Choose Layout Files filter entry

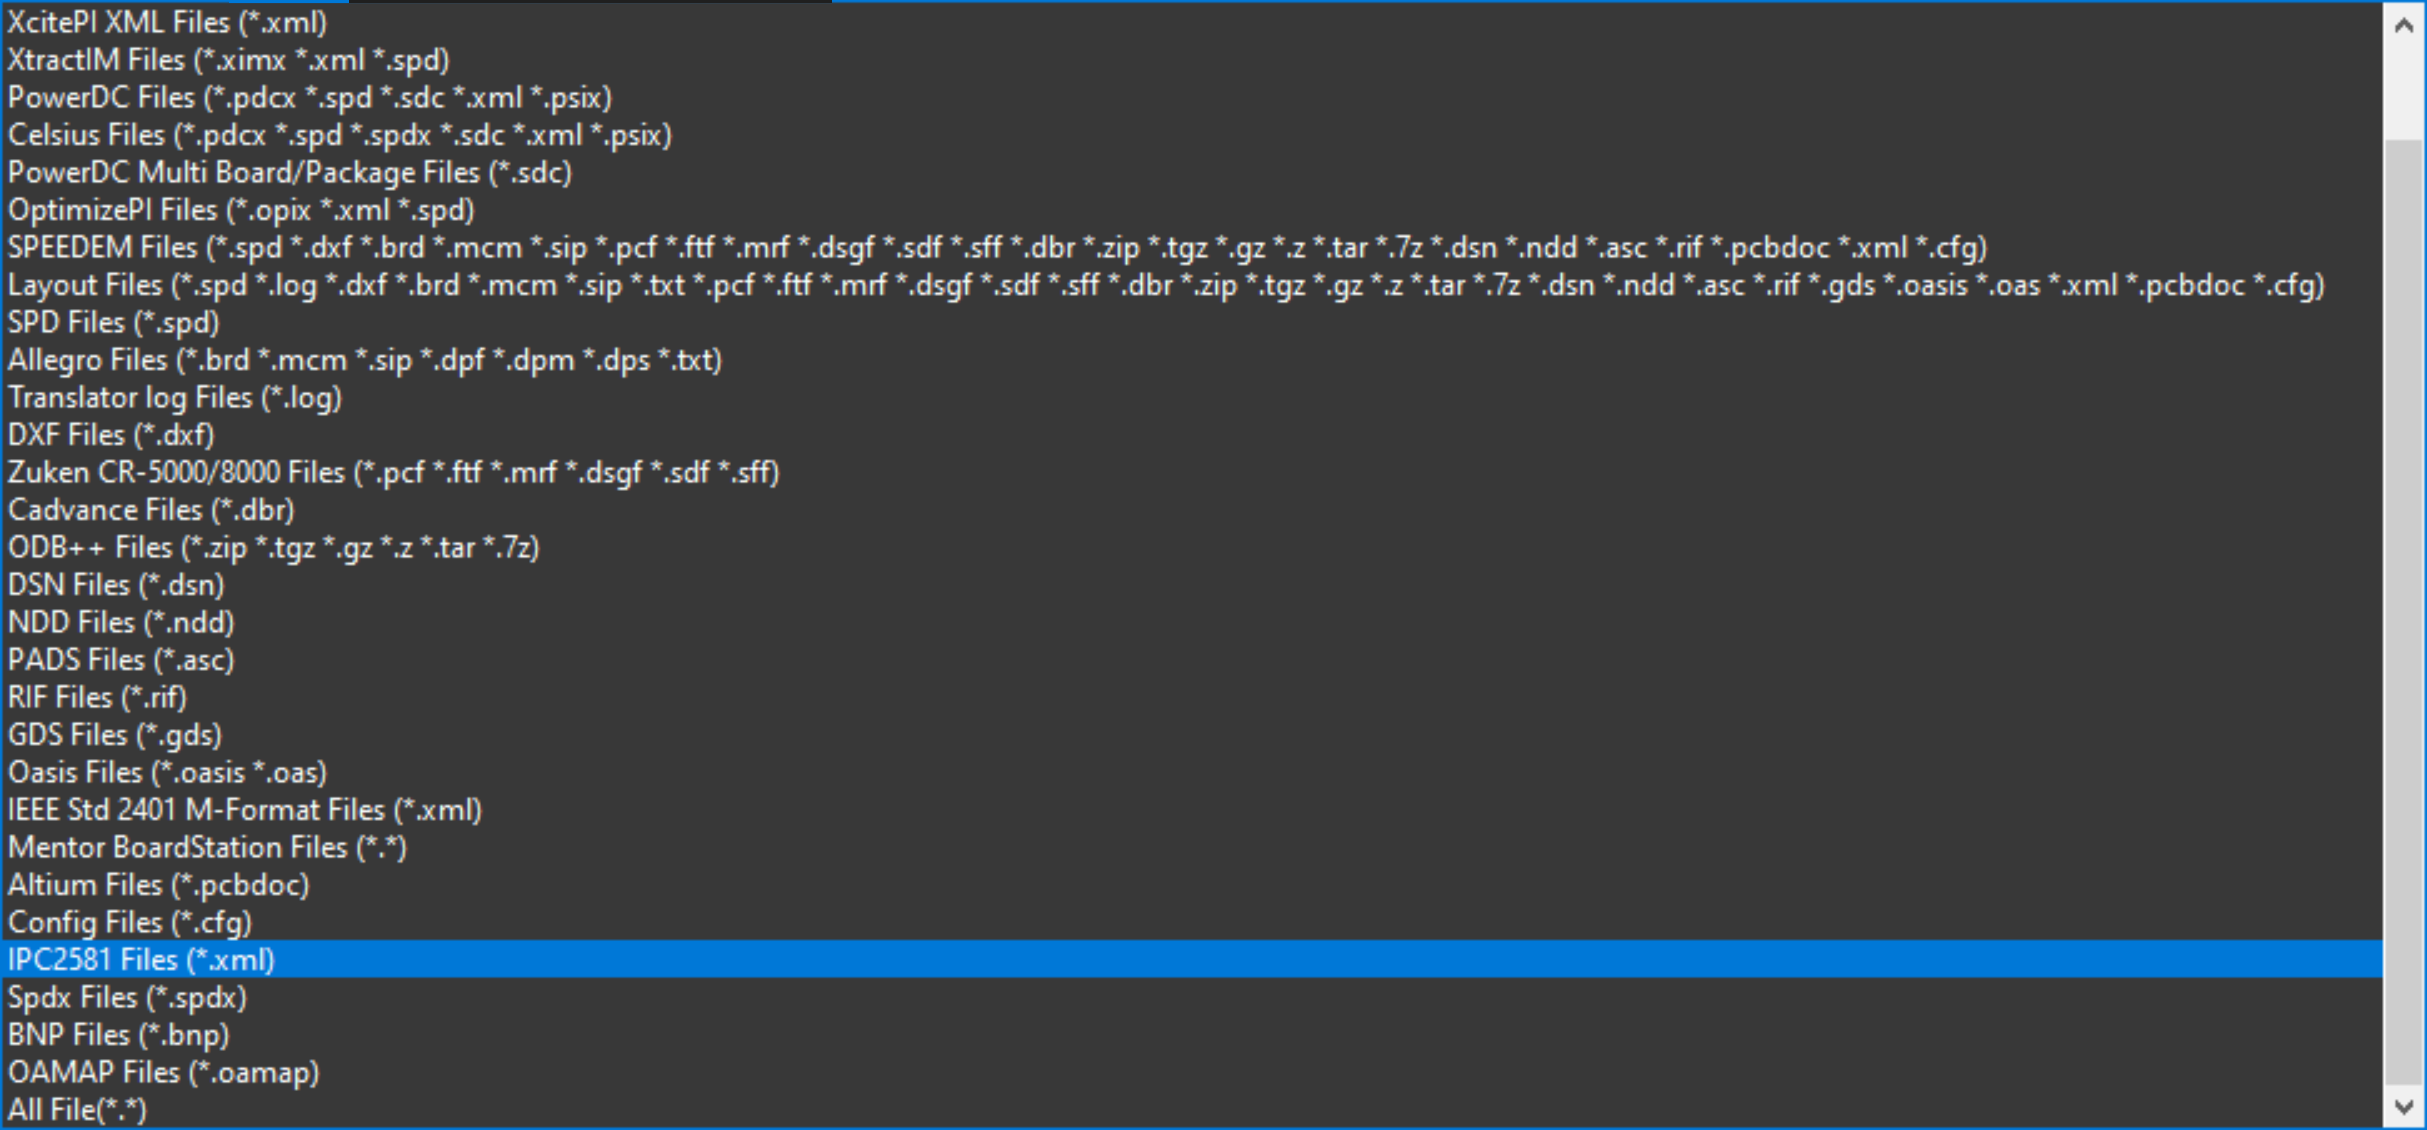(1165, 285)
